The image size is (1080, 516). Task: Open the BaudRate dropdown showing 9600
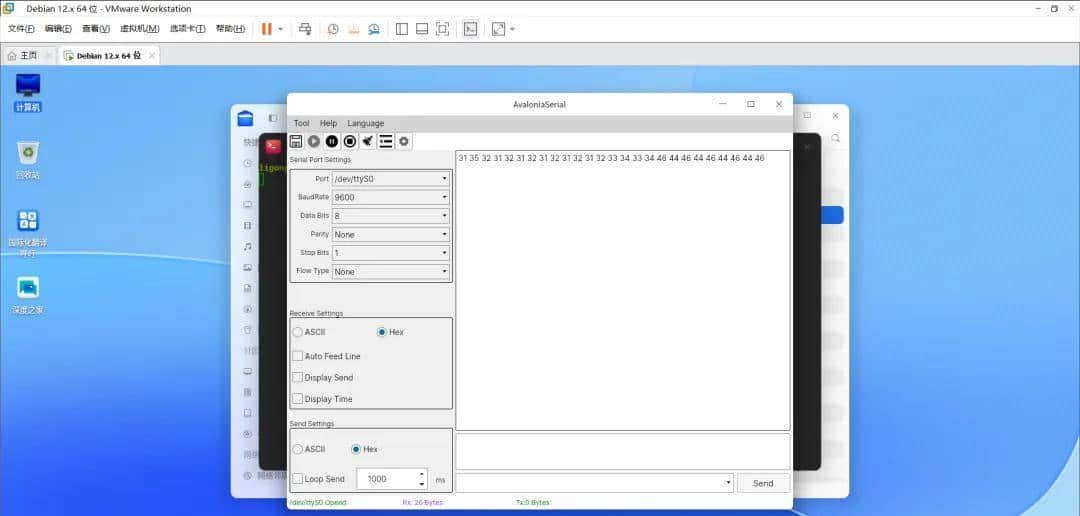pyautogui.click(x=391, y=197)
